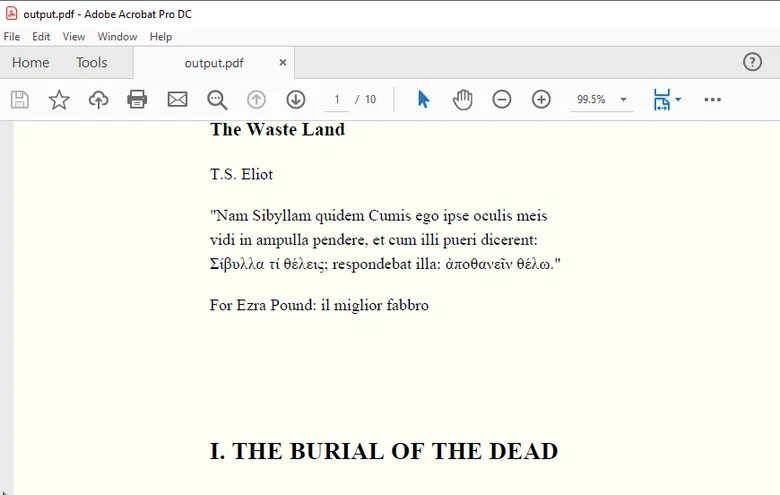
Task: Click the current page number field
Action: [337, 99]
